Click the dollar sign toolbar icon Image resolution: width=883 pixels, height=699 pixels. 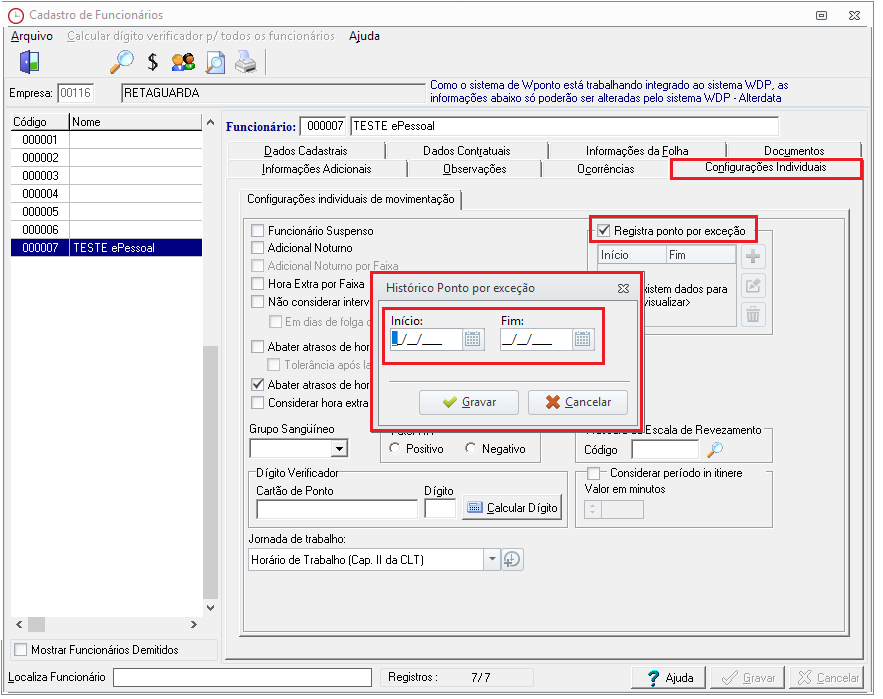[153, 62]
